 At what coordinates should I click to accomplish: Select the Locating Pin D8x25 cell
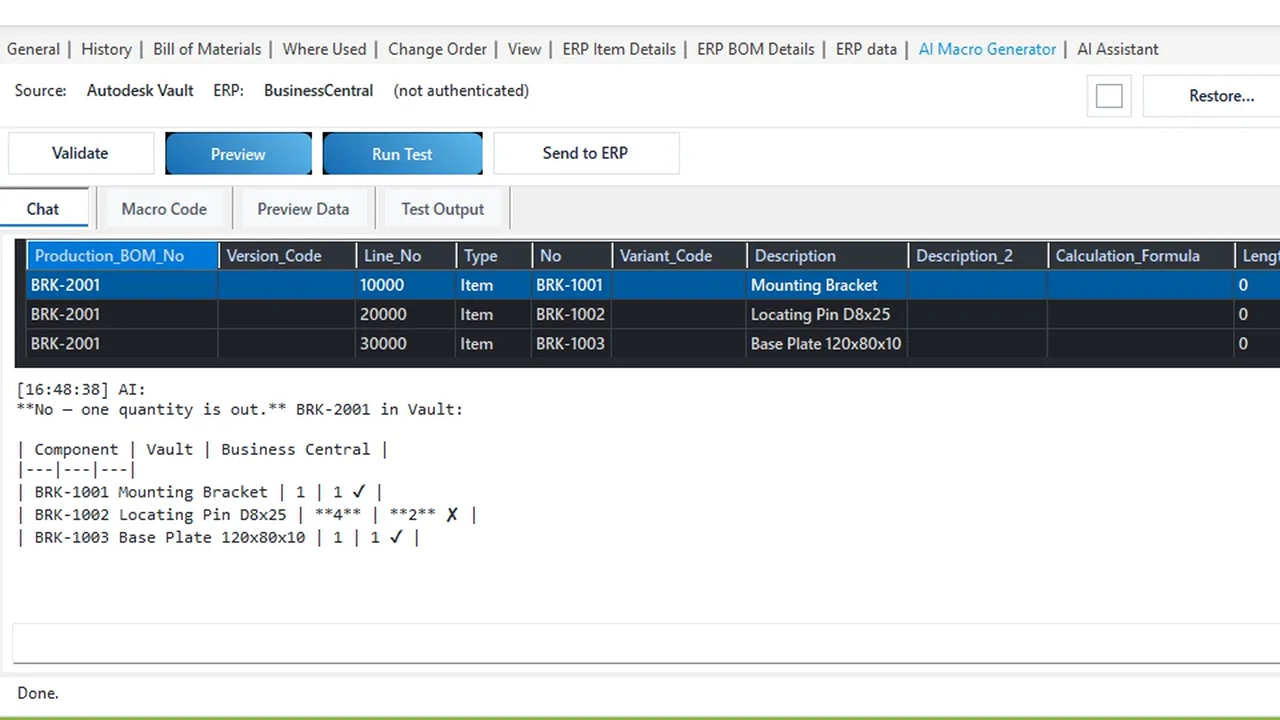coord(827,314)
